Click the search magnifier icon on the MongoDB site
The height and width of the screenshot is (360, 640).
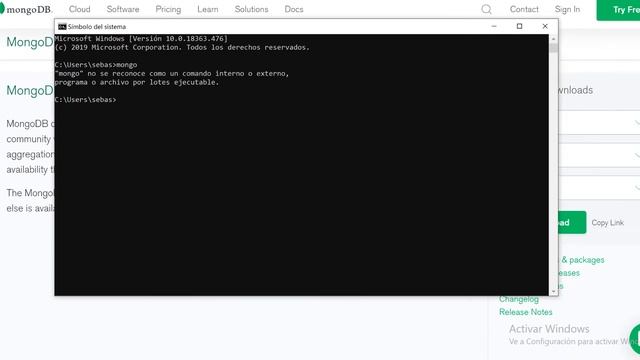[x=486, y=9]
